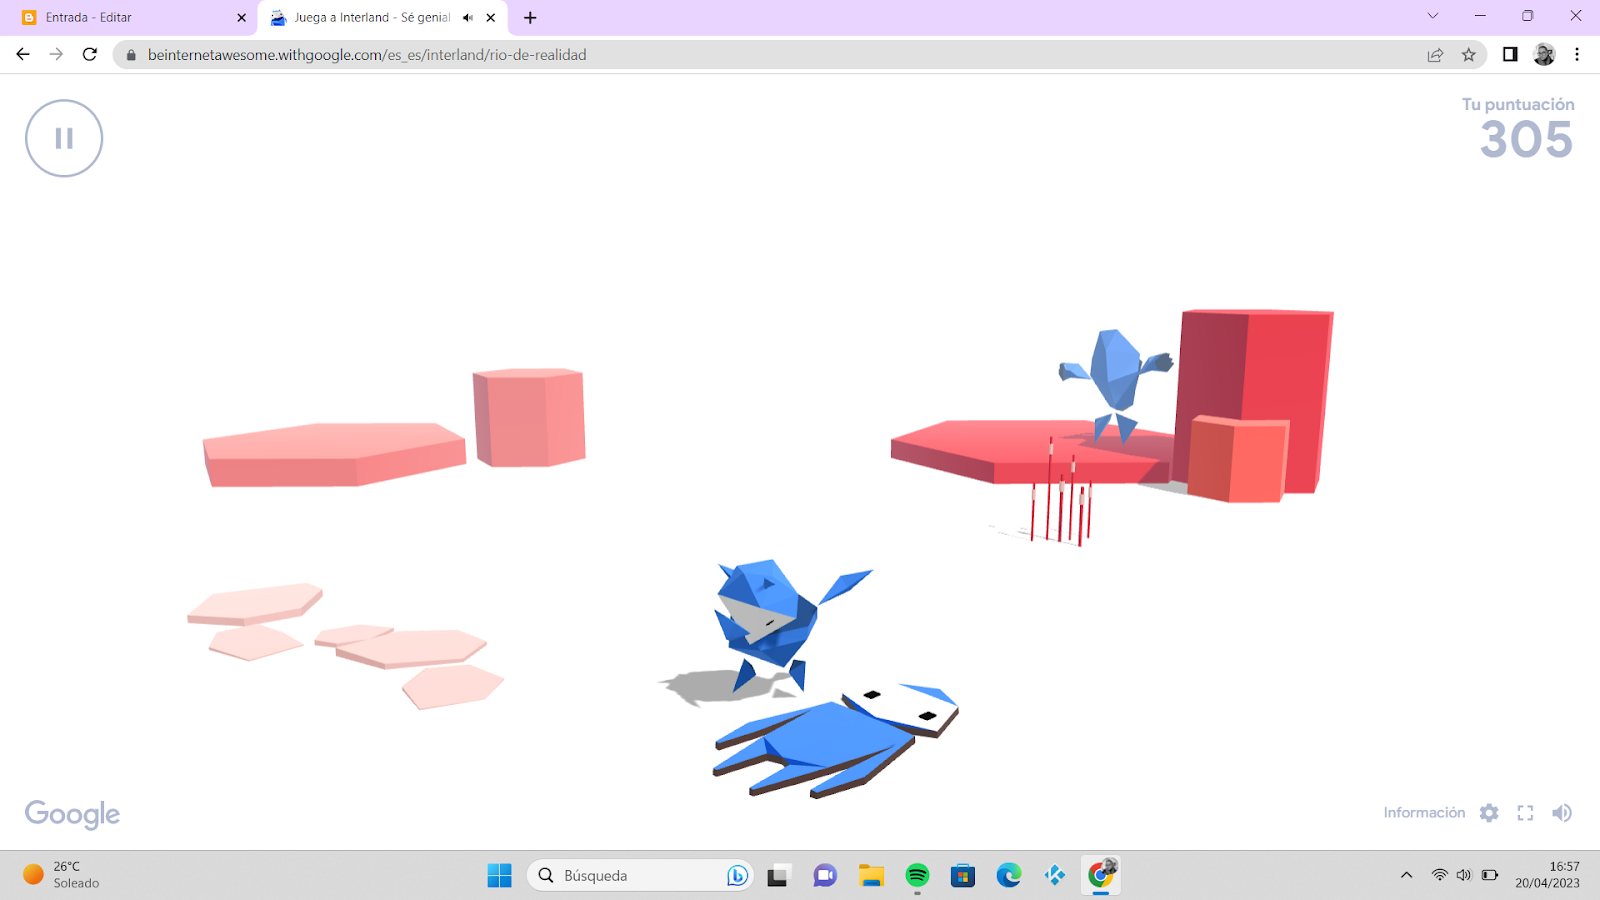Click the tall dark red block

click(1254, 401)
